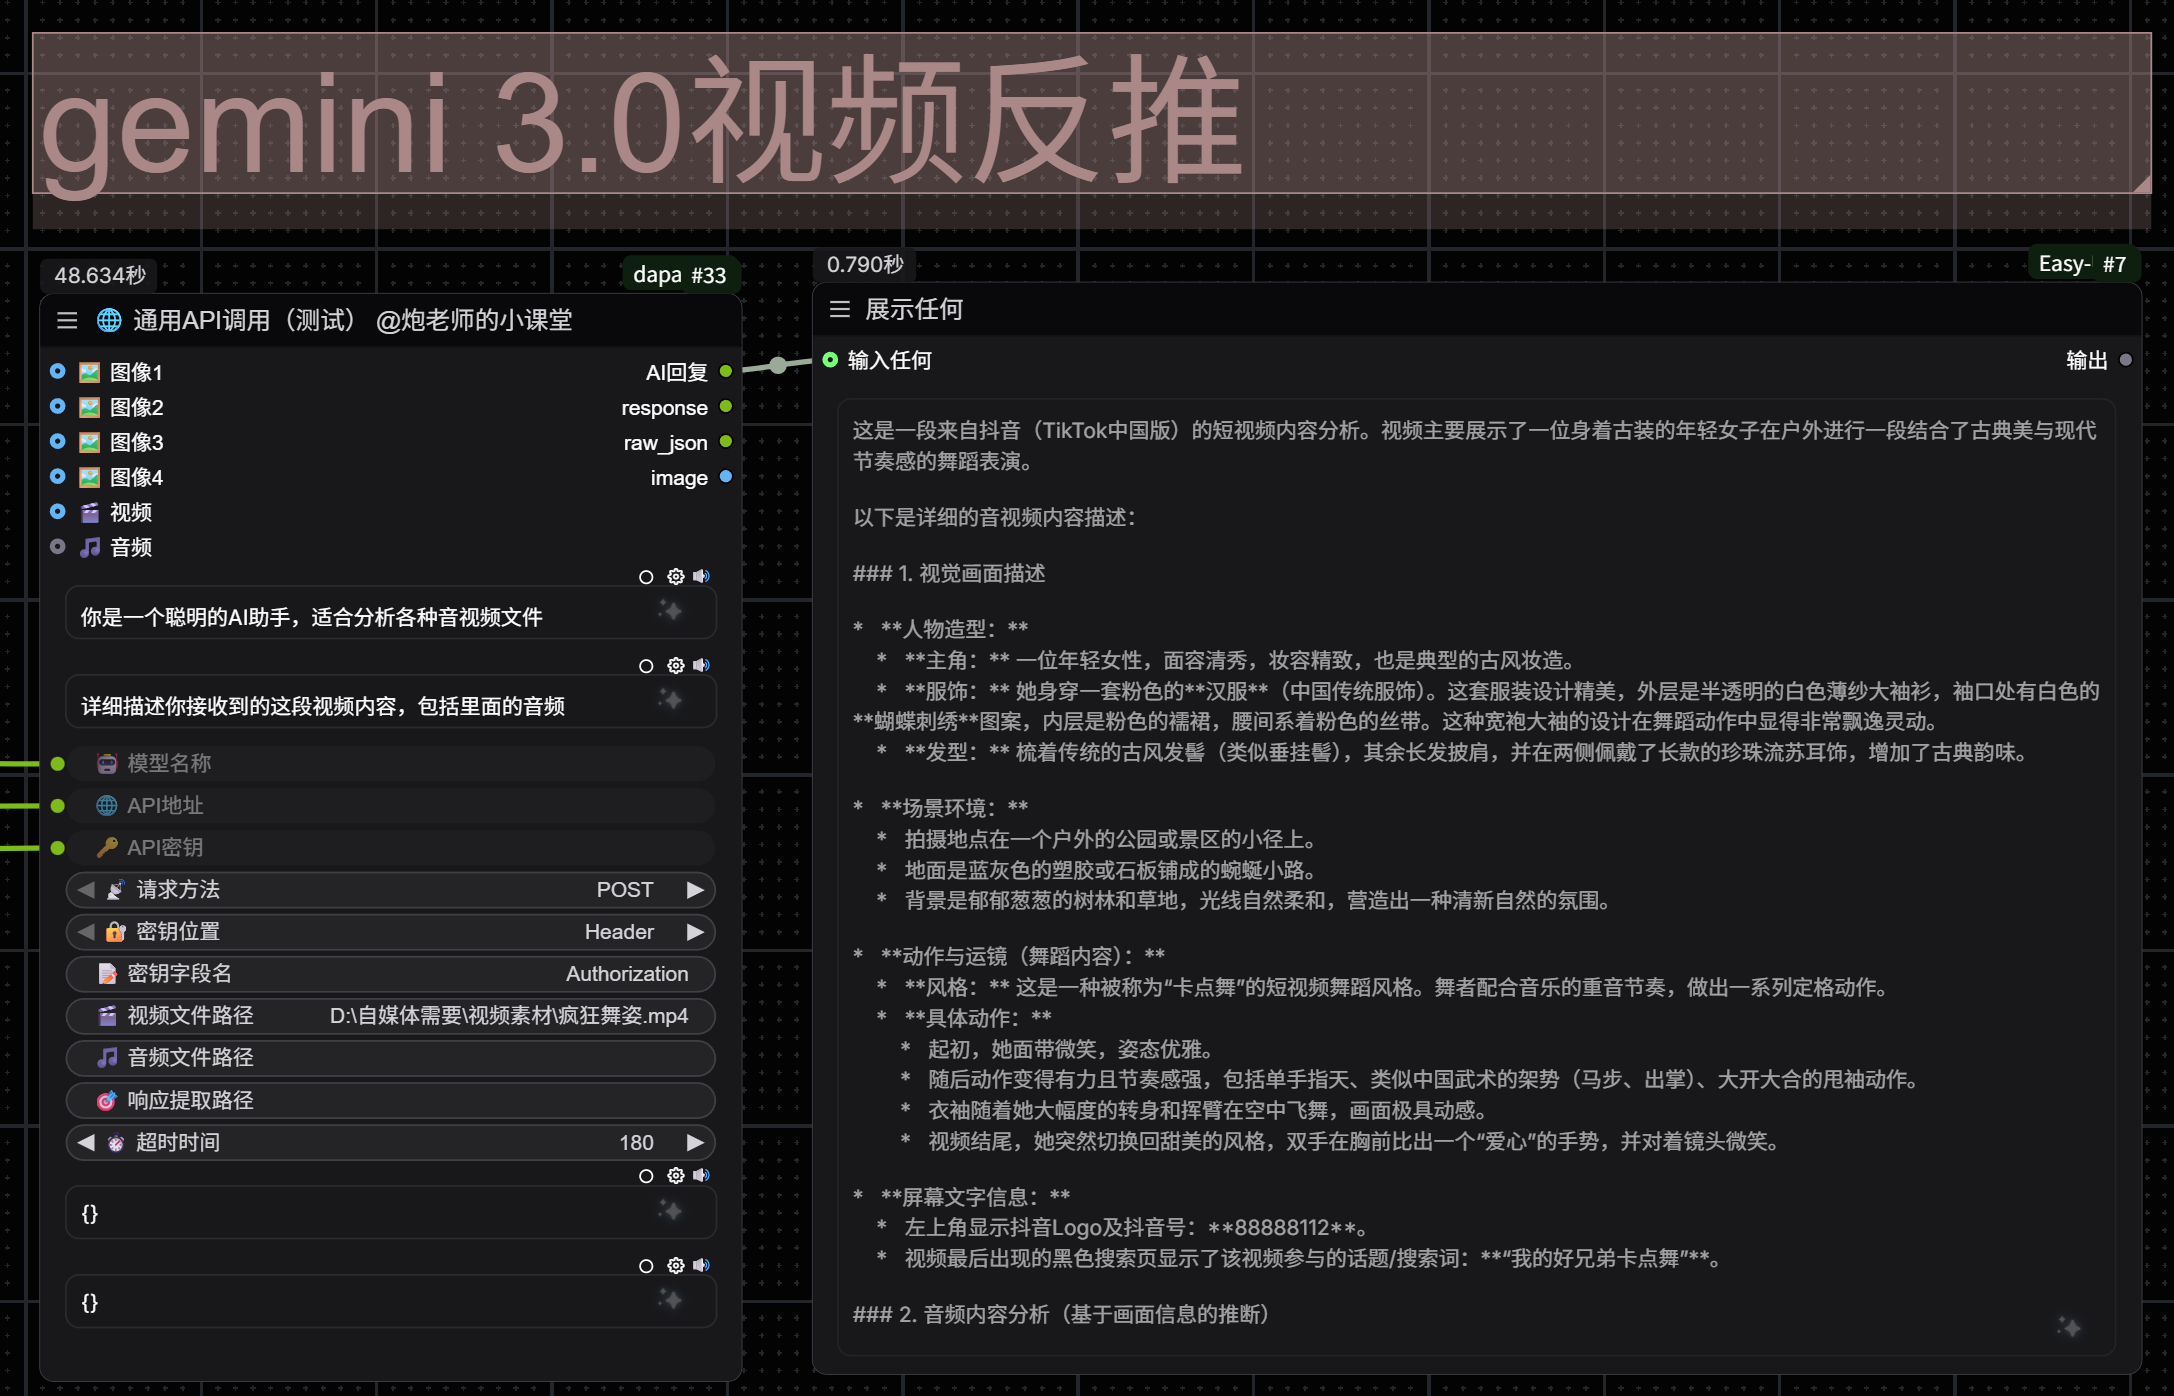The width and height of the screenshot is (2174, 1396).
Task: Open the 通用API调用 node hamburger menu
Action: [67, 320]
